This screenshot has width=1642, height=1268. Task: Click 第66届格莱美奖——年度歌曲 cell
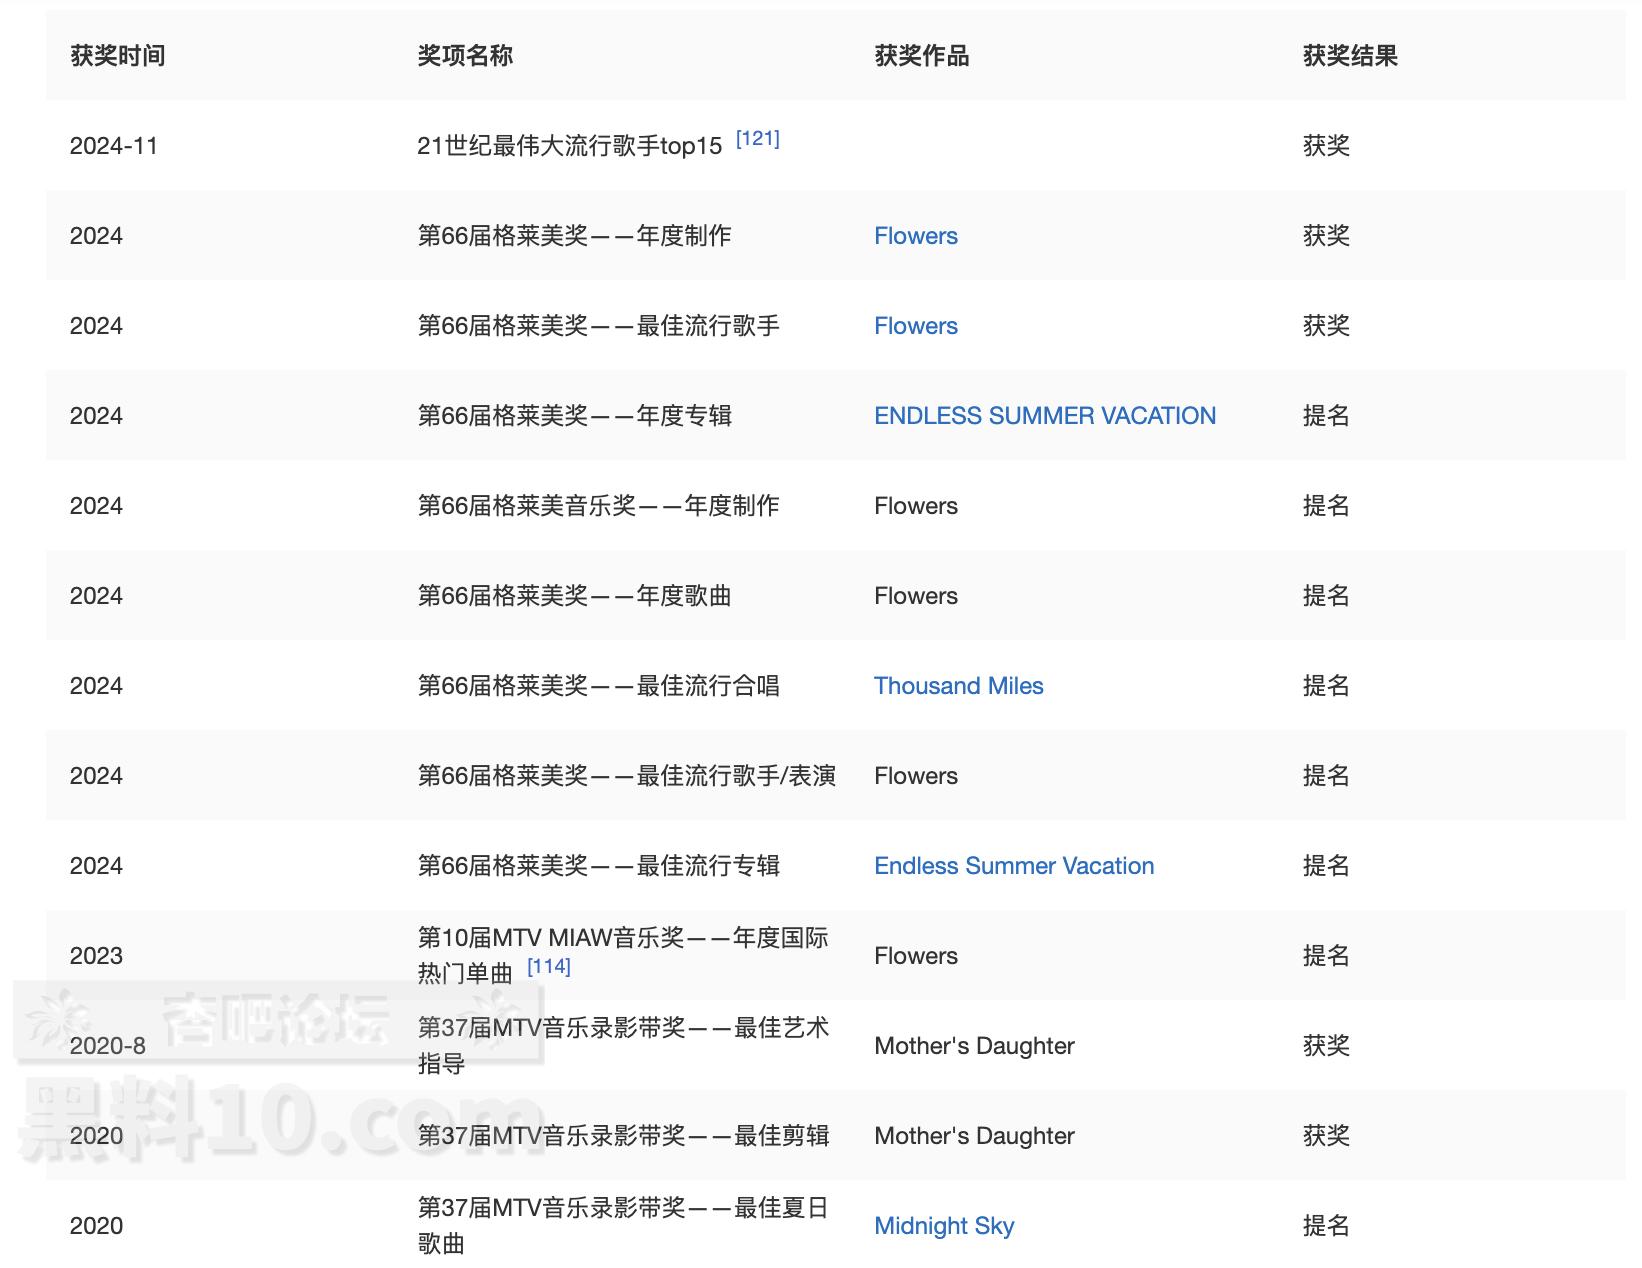tap(574, 596)
